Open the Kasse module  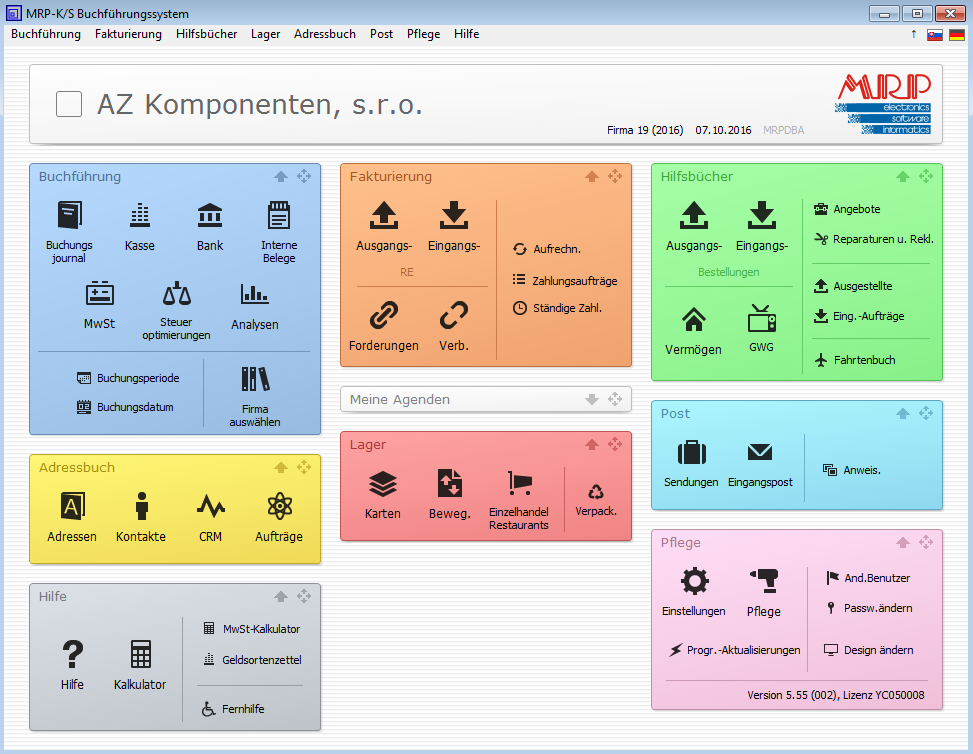(x=140, y=217)
